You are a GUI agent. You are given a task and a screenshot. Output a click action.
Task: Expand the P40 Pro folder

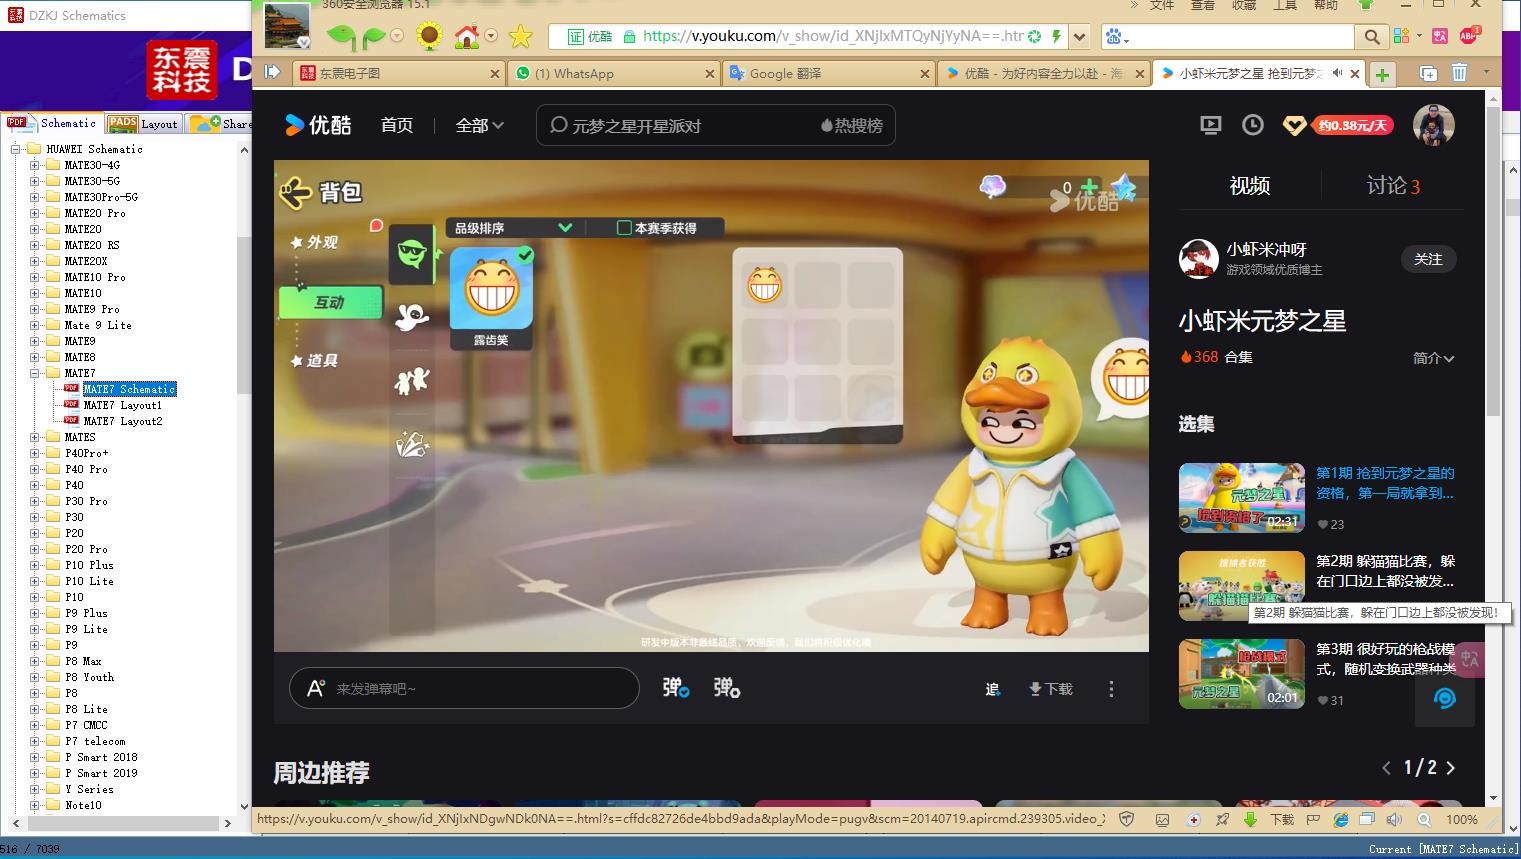point(35,469)
